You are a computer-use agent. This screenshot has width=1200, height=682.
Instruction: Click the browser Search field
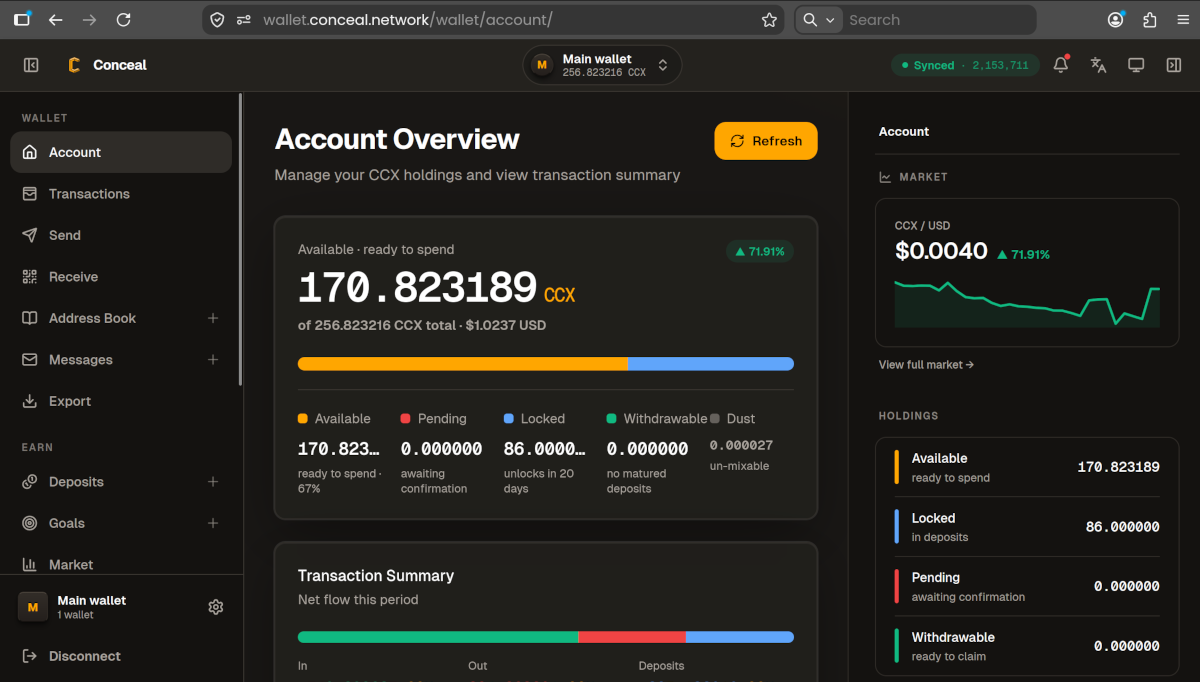938,20
